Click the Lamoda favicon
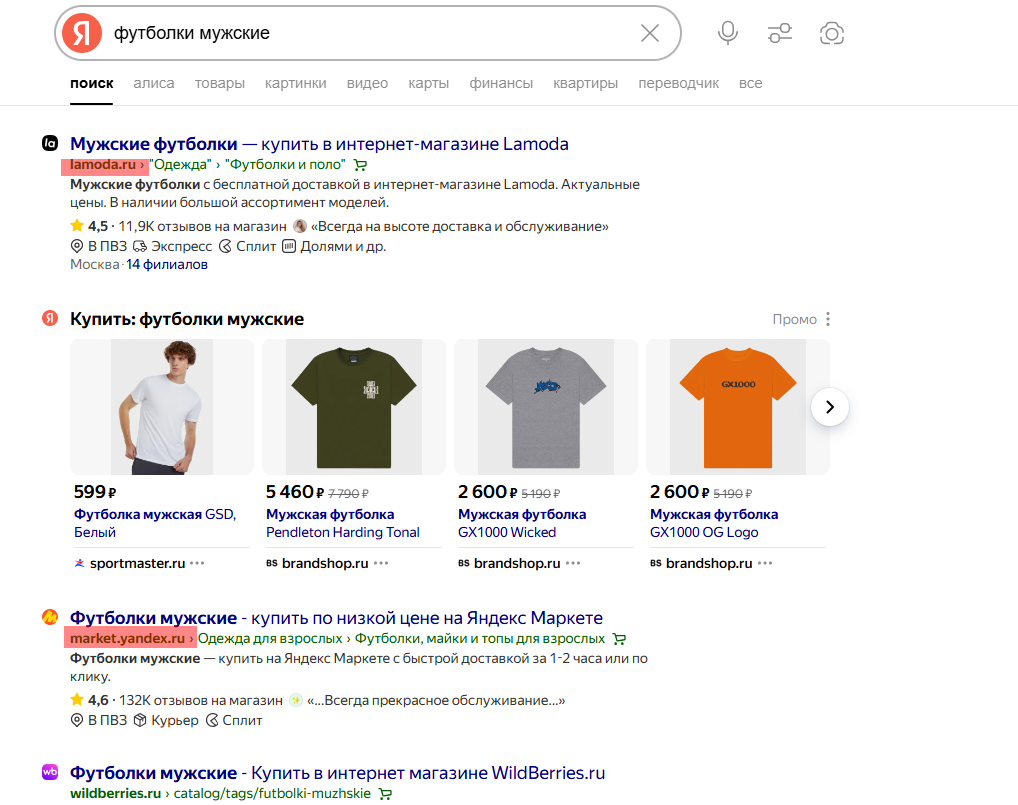Screen dimensions: 1018x805 pos(50,143)
